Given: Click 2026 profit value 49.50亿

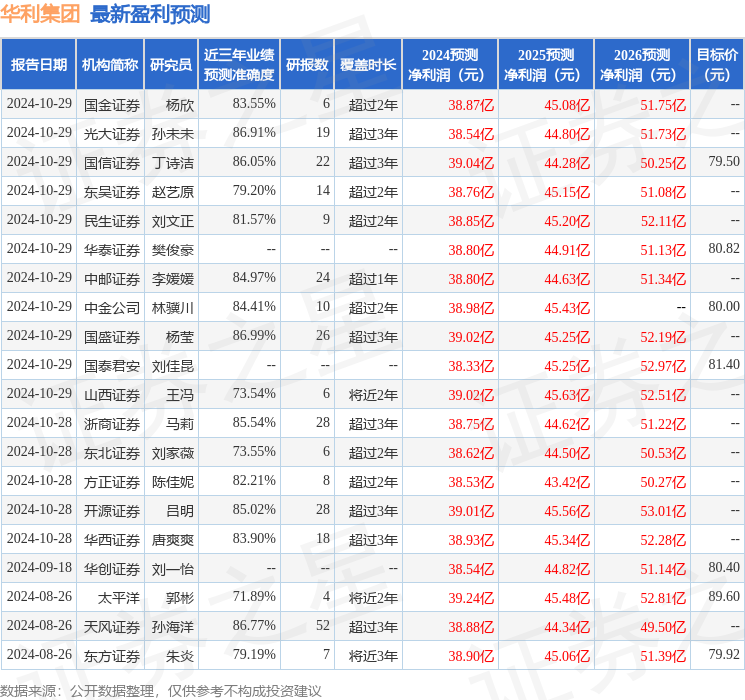Looking at the screenshot, I should tap(663, 627).
